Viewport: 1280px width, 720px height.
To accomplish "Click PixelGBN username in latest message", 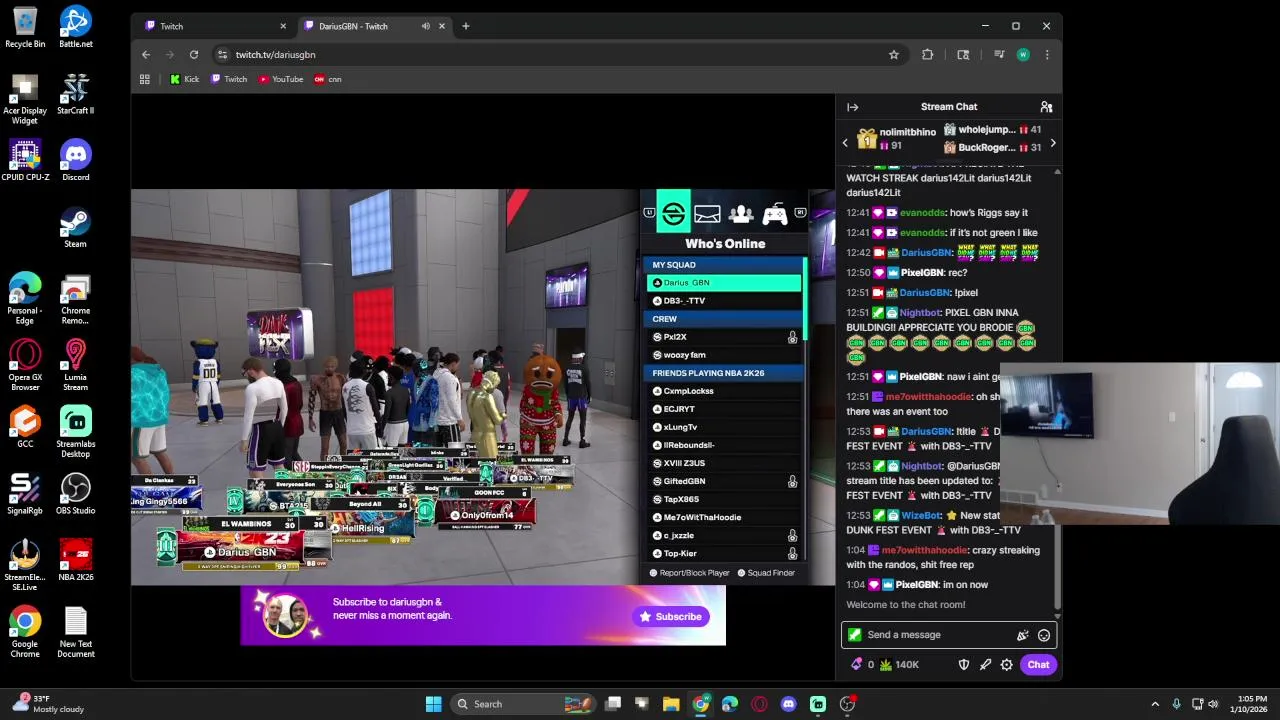I will tap(920, 585).
